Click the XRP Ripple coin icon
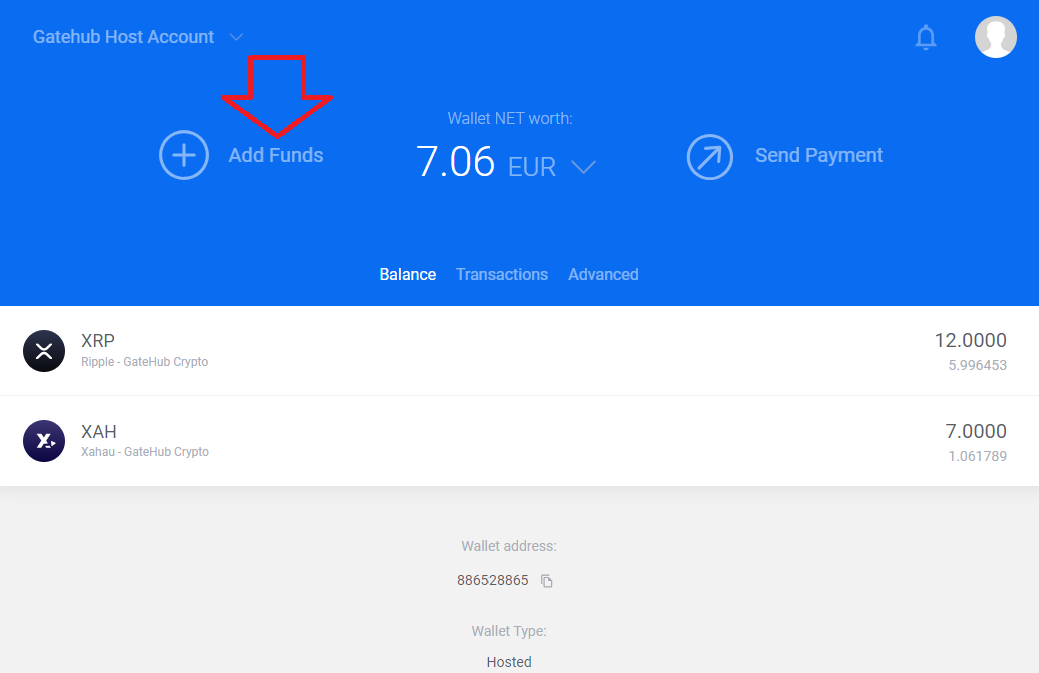 click(44, 350)
